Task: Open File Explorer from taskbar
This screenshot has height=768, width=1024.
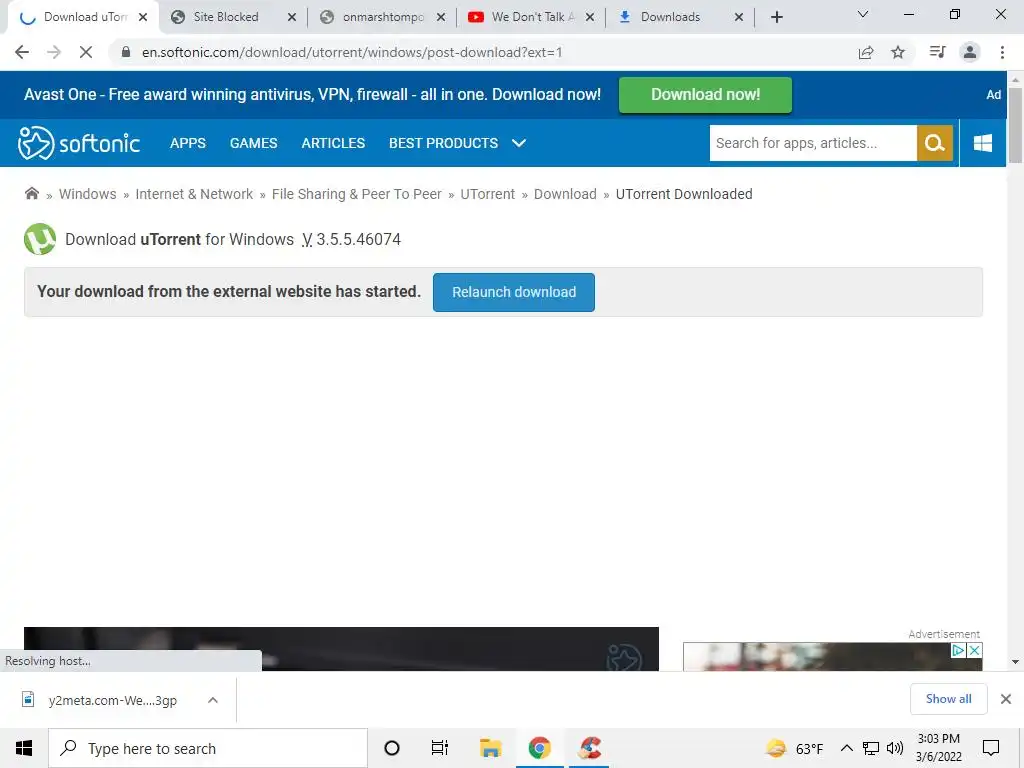Action: pos(490,748)
